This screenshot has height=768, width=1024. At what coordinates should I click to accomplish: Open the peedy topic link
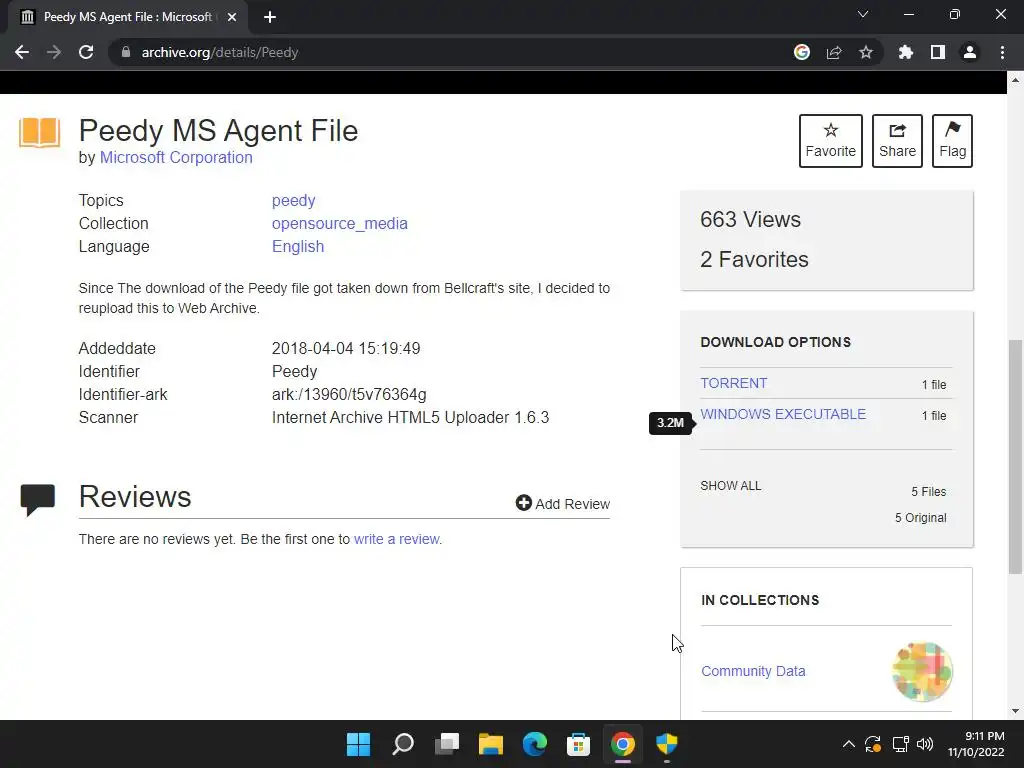coord(293,200)
